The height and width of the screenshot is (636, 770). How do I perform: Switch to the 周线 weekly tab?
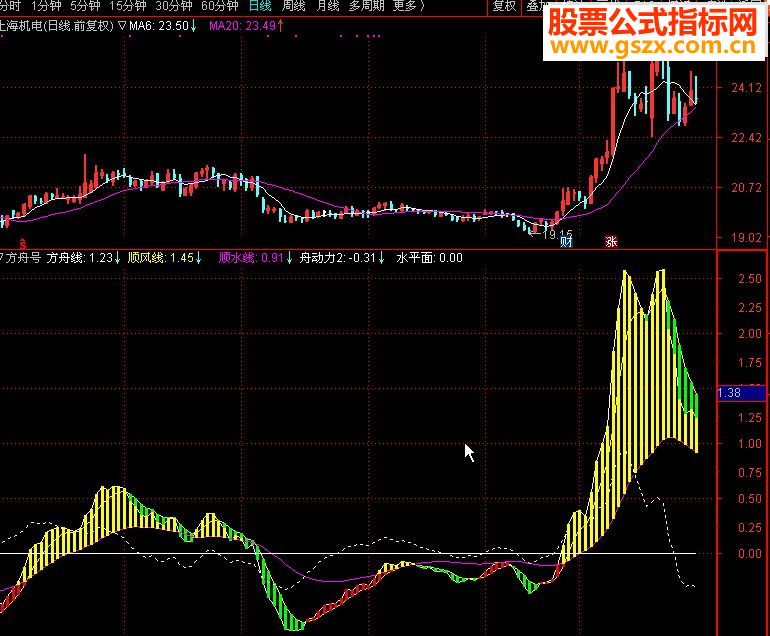(x=293, y=6)
